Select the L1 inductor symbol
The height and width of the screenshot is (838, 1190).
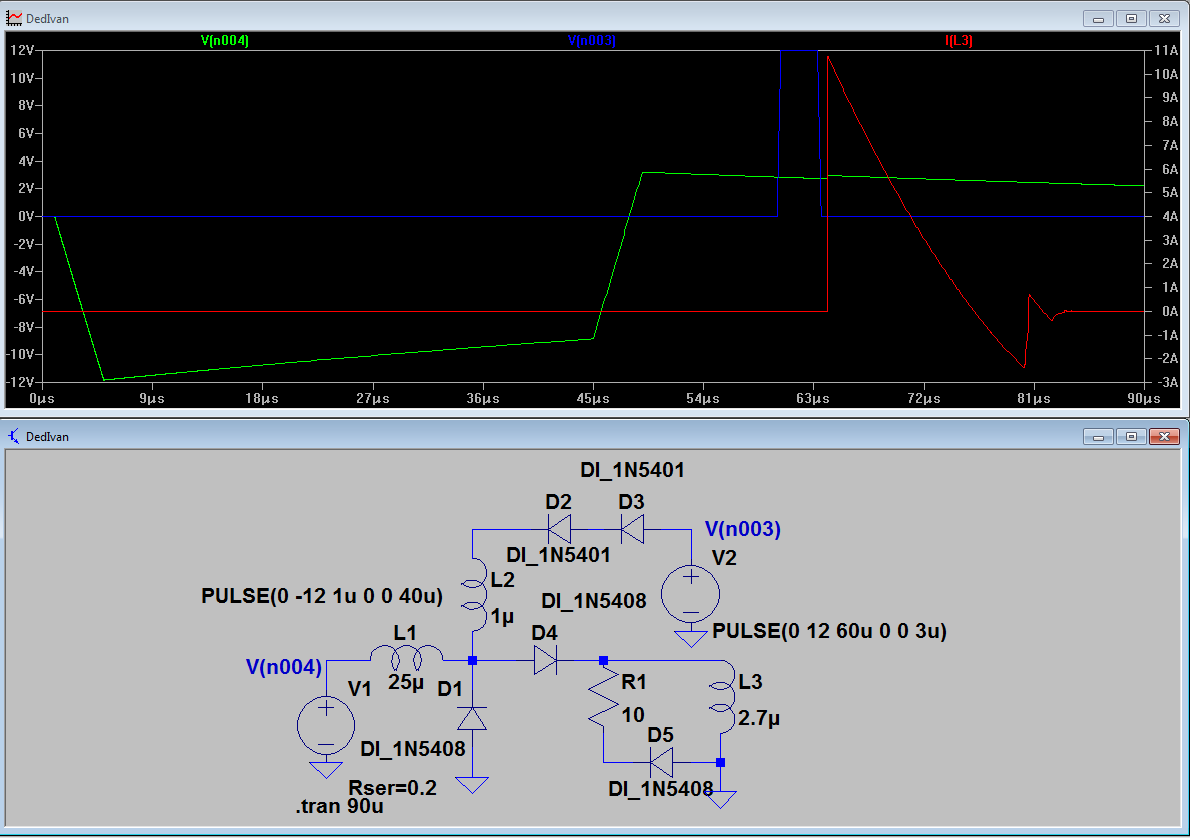406,657
